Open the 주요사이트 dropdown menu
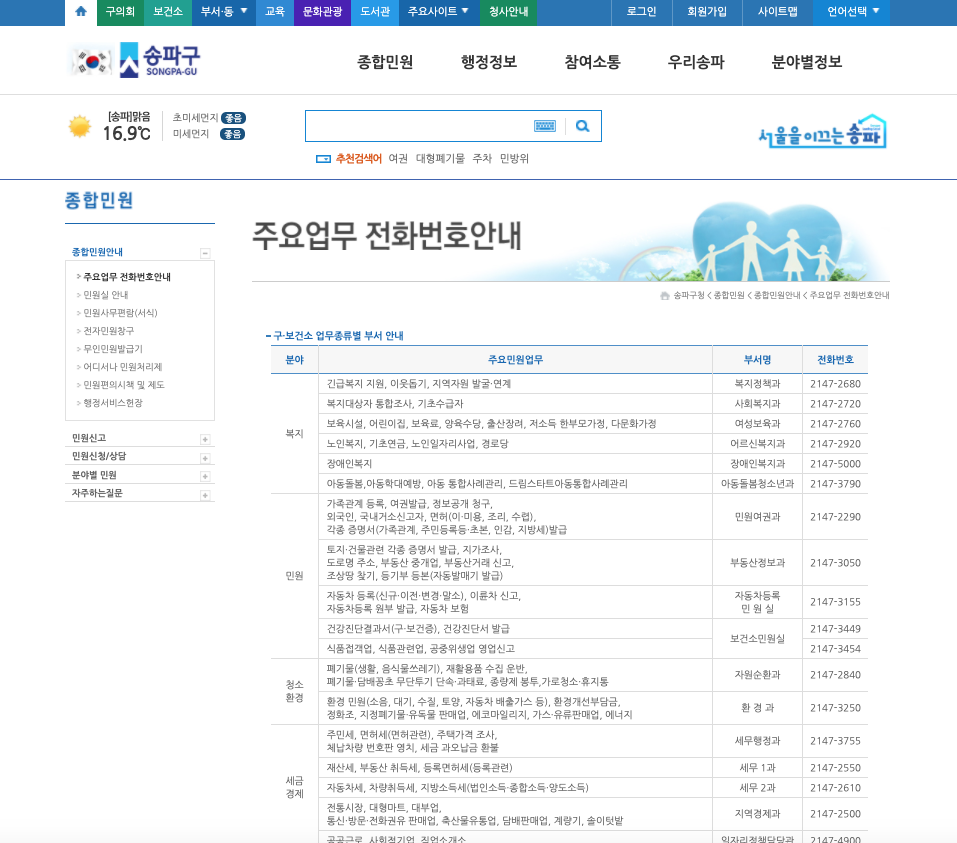Image resolution: width=957 pixels, height=843 pixels. pyautogui.click(x=438, y=13)
